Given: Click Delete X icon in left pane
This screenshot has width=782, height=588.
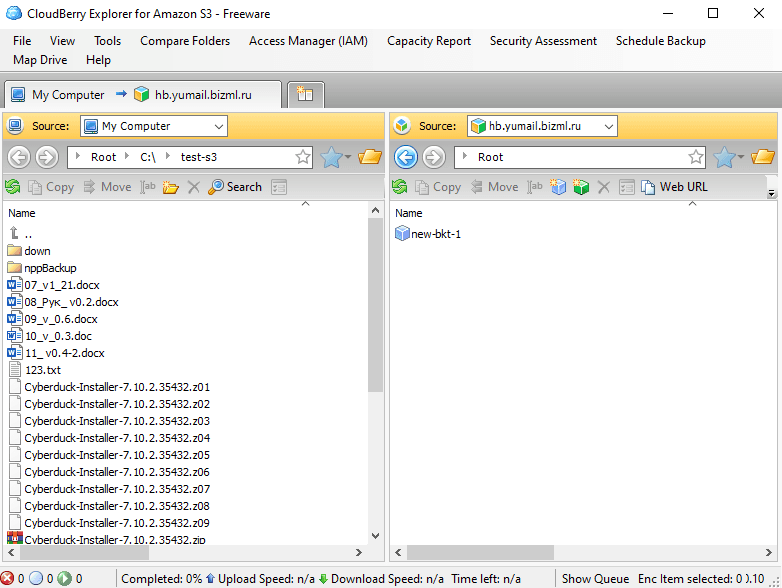Looking at the screenshot, I should (194, 188).
